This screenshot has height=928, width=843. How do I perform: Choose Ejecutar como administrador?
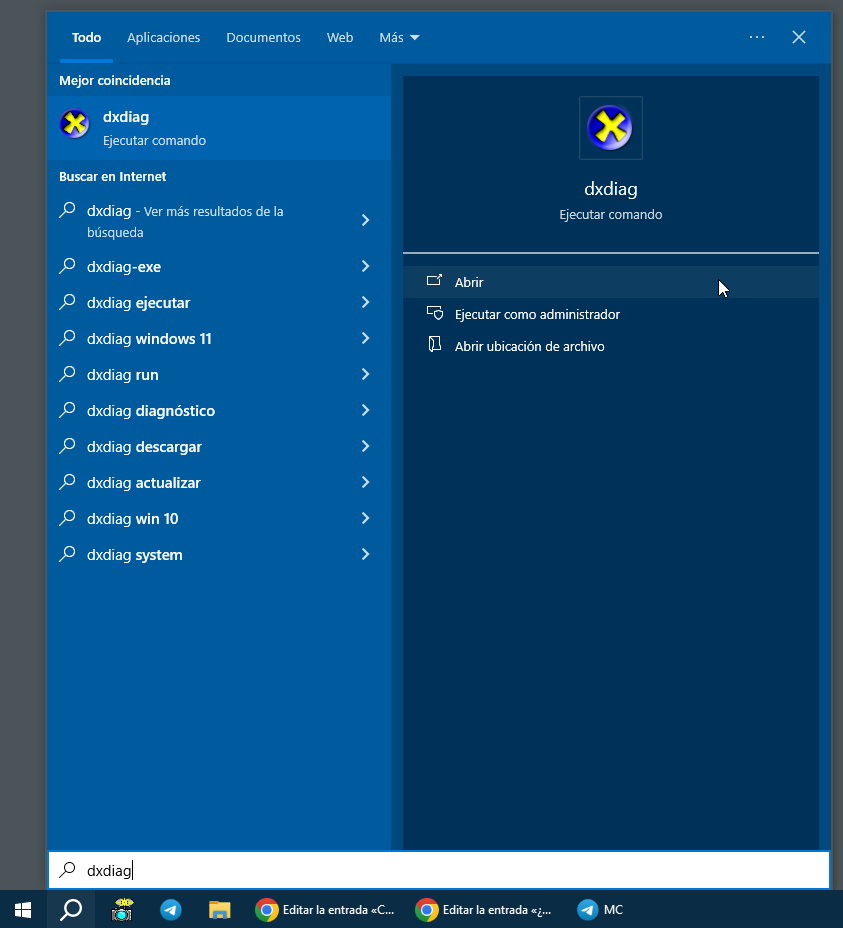[x=537, y=314]
